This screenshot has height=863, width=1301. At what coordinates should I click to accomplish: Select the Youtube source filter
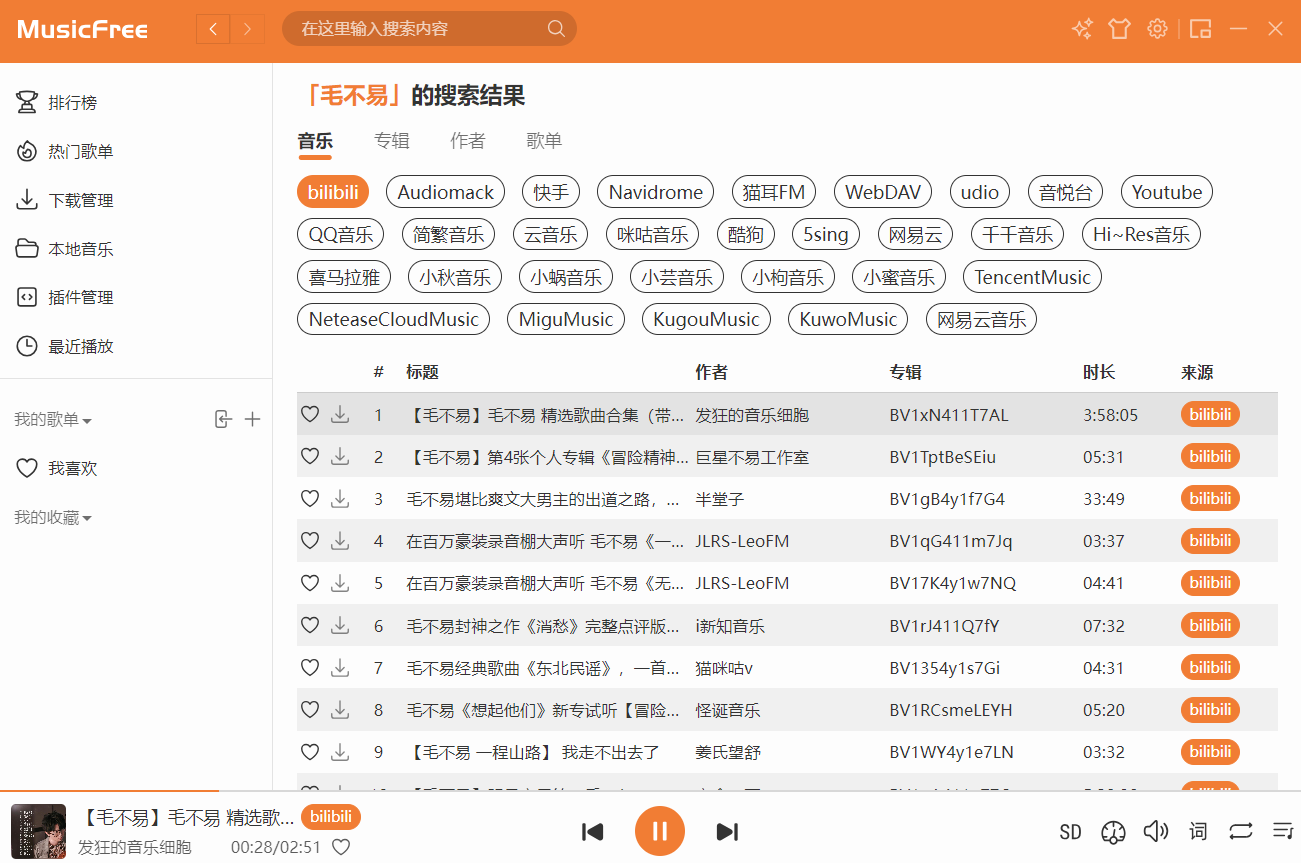(x=1167, y=192)
